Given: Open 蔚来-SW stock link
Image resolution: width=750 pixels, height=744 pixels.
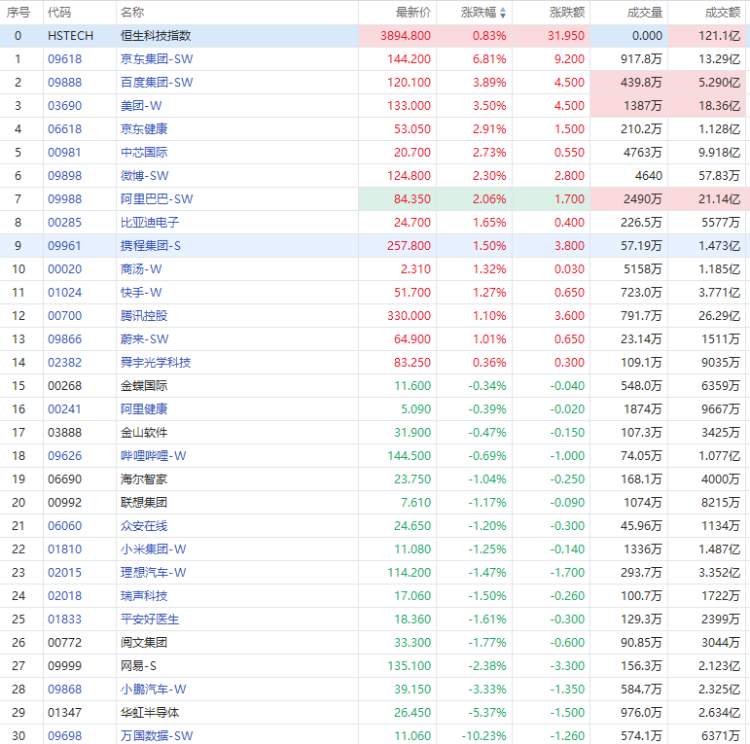Looking at the screenshot, I should click(x=144, y=339).
